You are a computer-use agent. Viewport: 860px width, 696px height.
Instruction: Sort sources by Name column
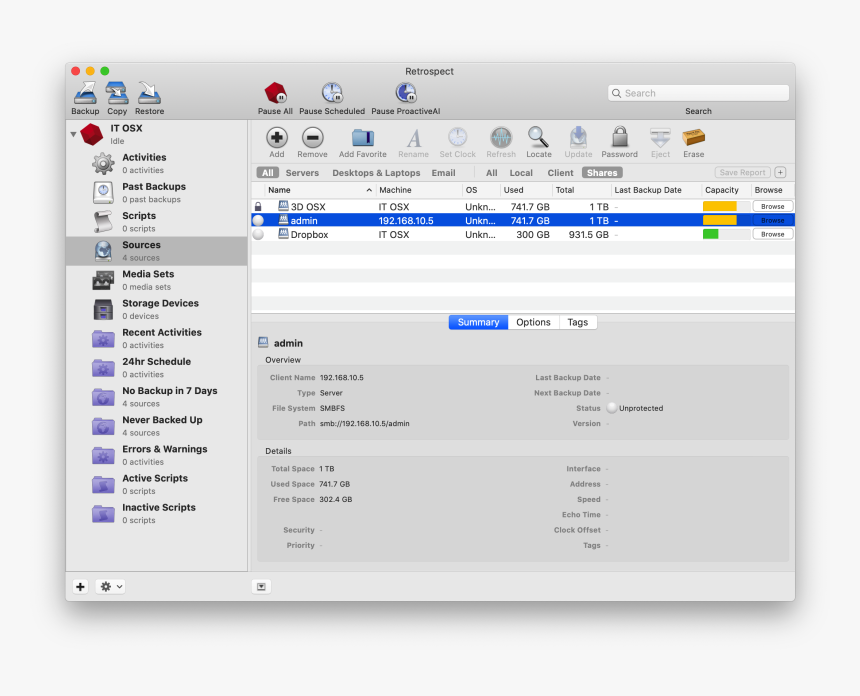(x=320, y=190)
